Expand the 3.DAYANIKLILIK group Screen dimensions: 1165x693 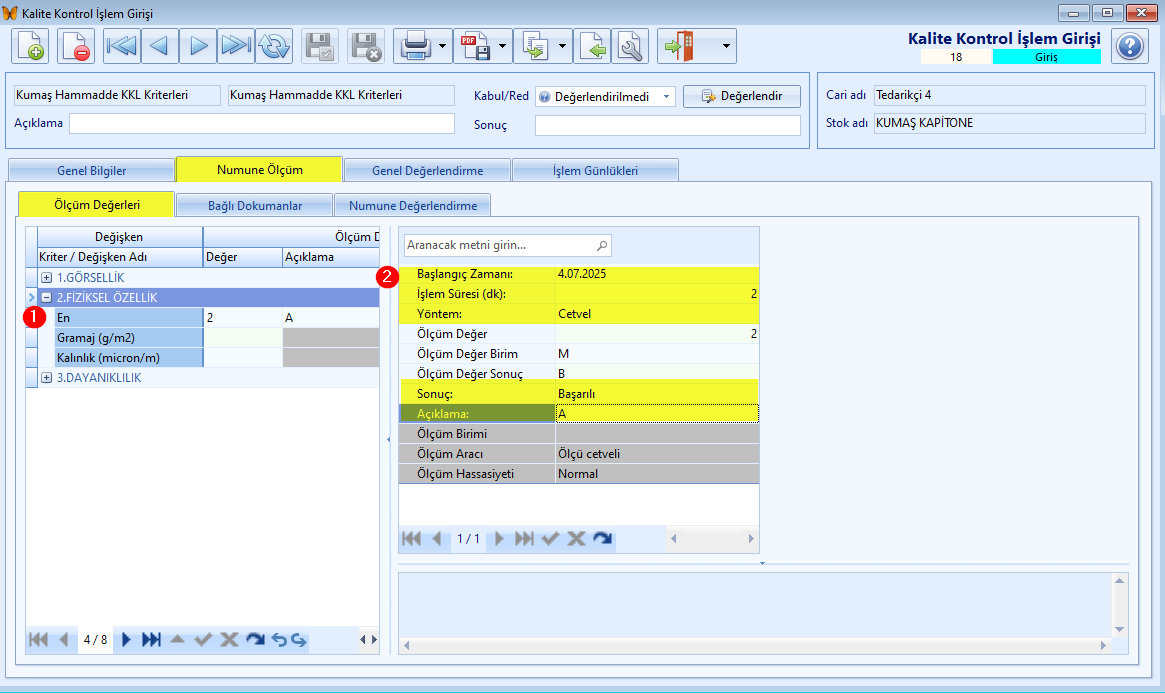[46, 378]
